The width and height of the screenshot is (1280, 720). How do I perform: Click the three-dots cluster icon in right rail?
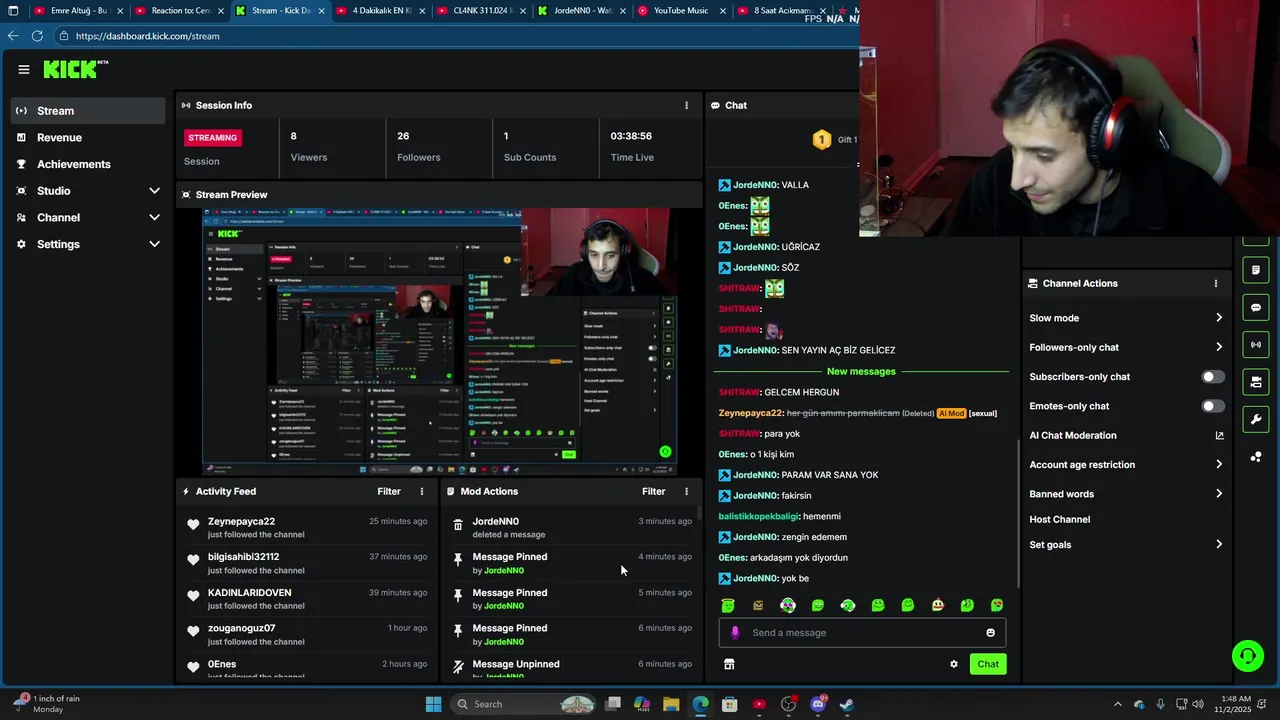coord(1256,456)
